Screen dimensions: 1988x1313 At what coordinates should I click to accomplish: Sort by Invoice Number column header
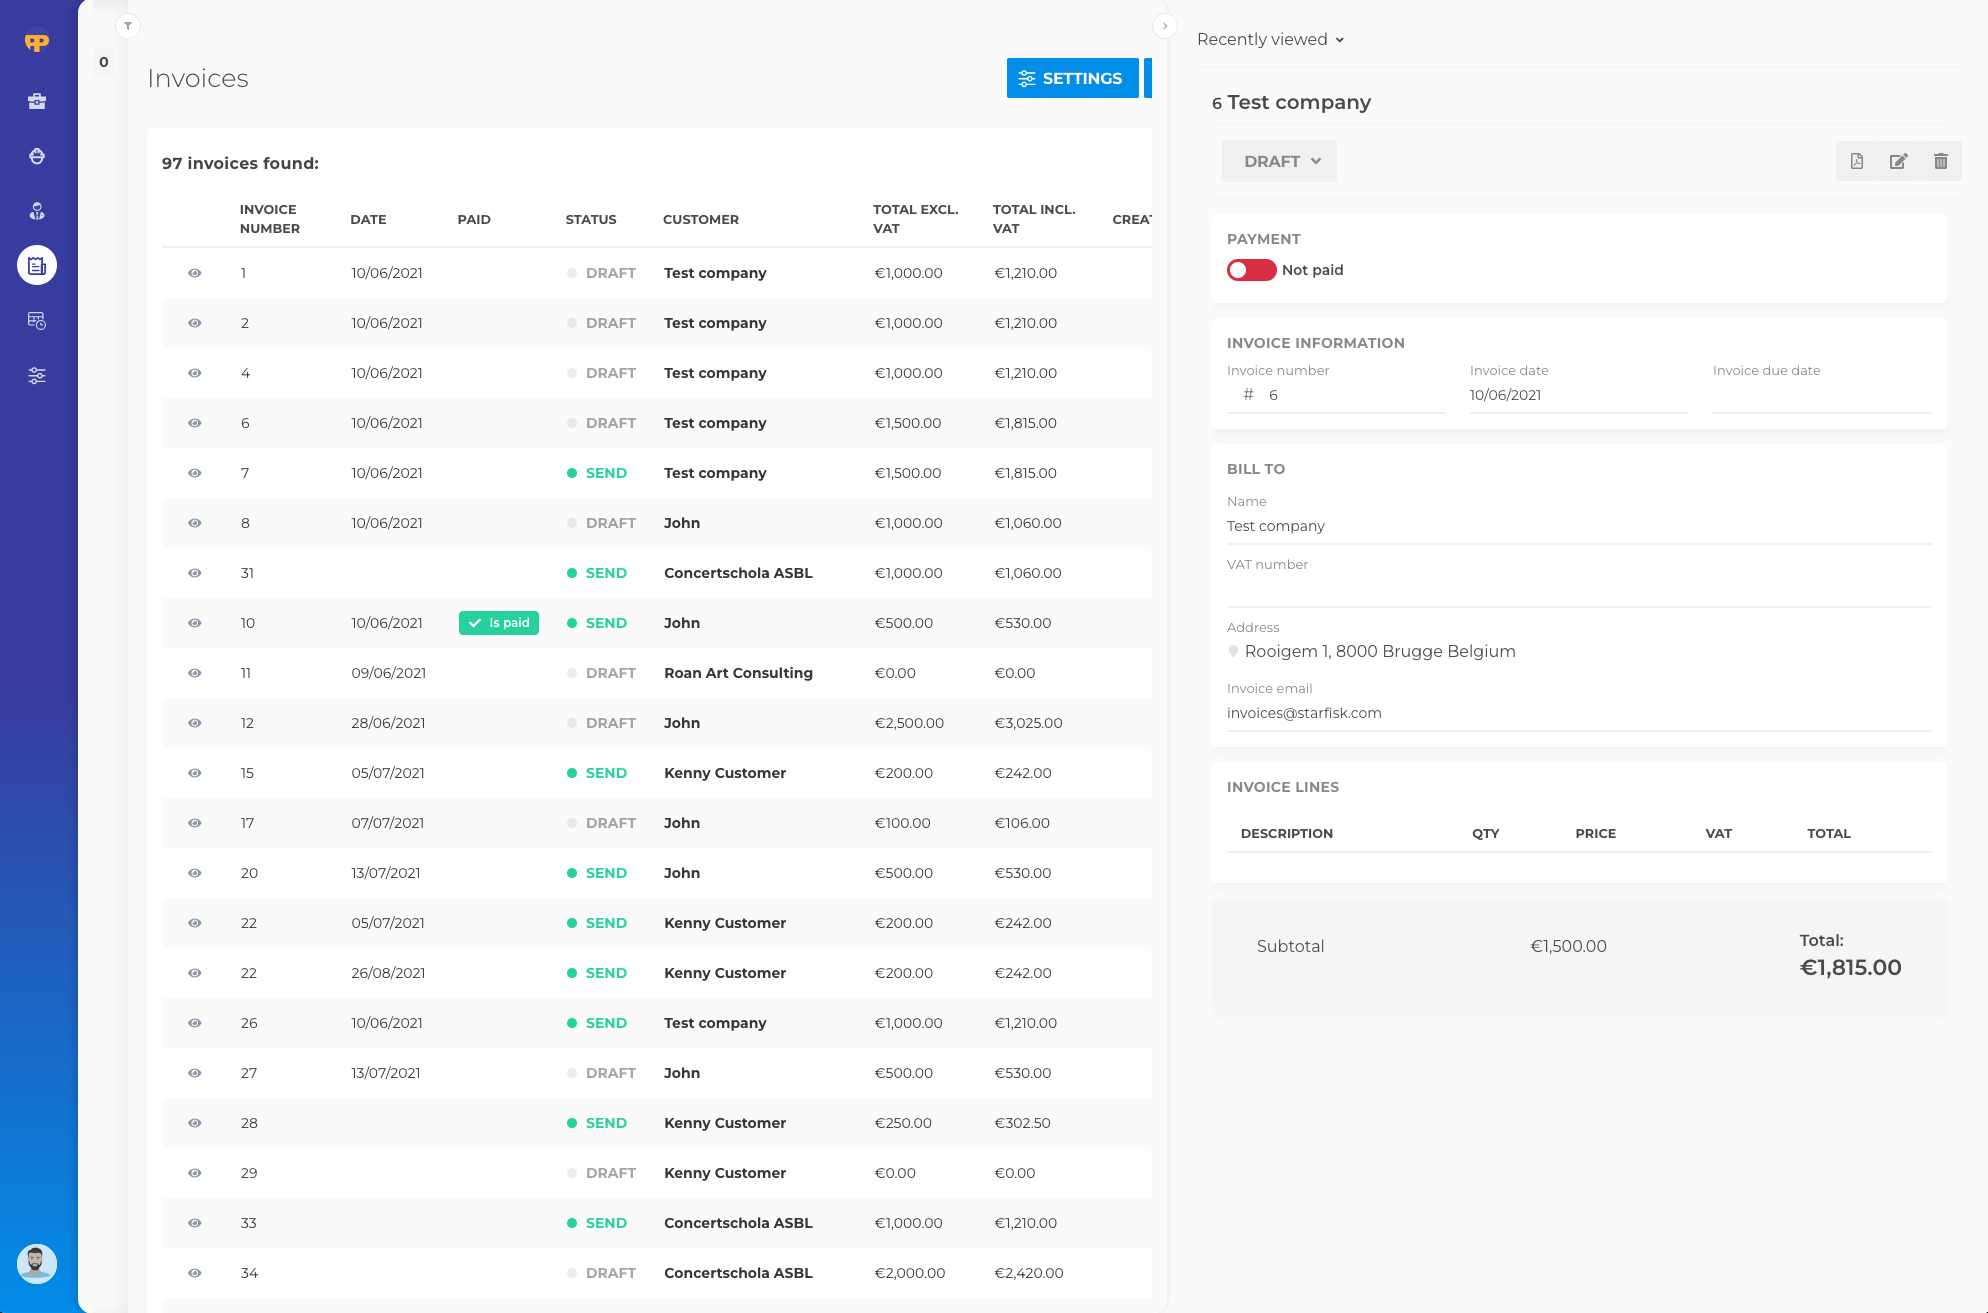click(269, 219)
